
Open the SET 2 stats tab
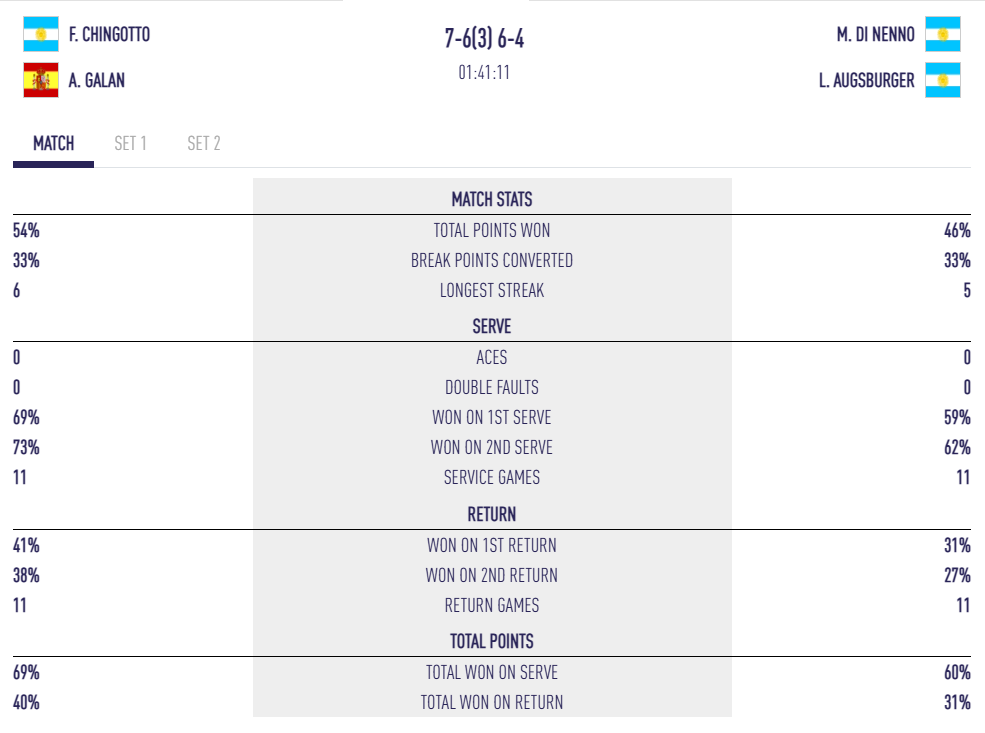point(204,143)
